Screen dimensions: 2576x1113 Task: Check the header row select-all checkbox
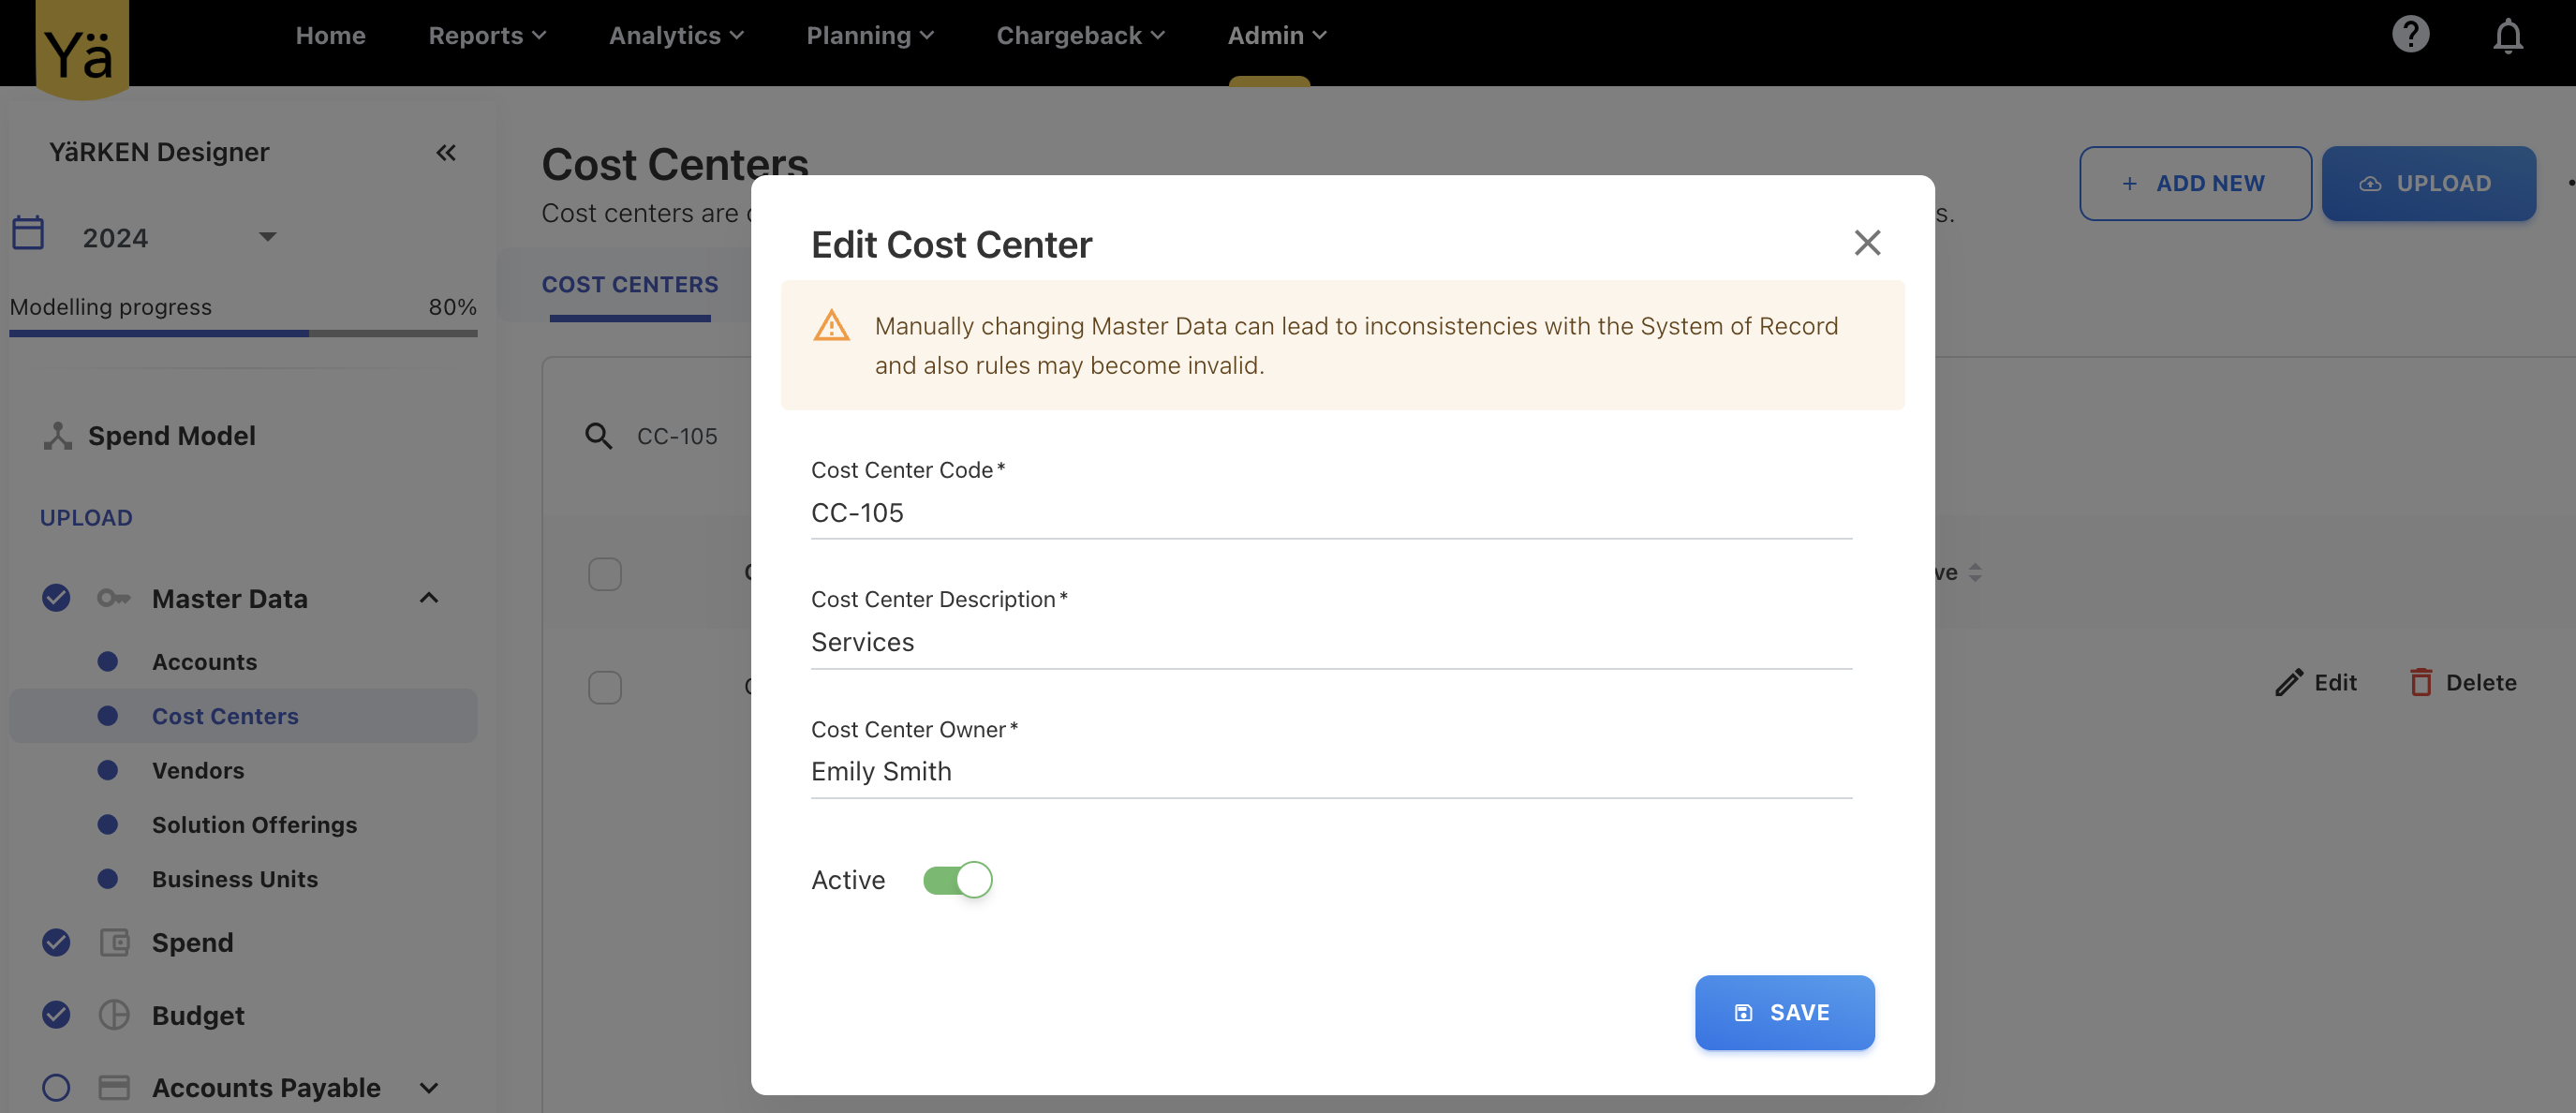pyautogui.click(x=605, y=574)
